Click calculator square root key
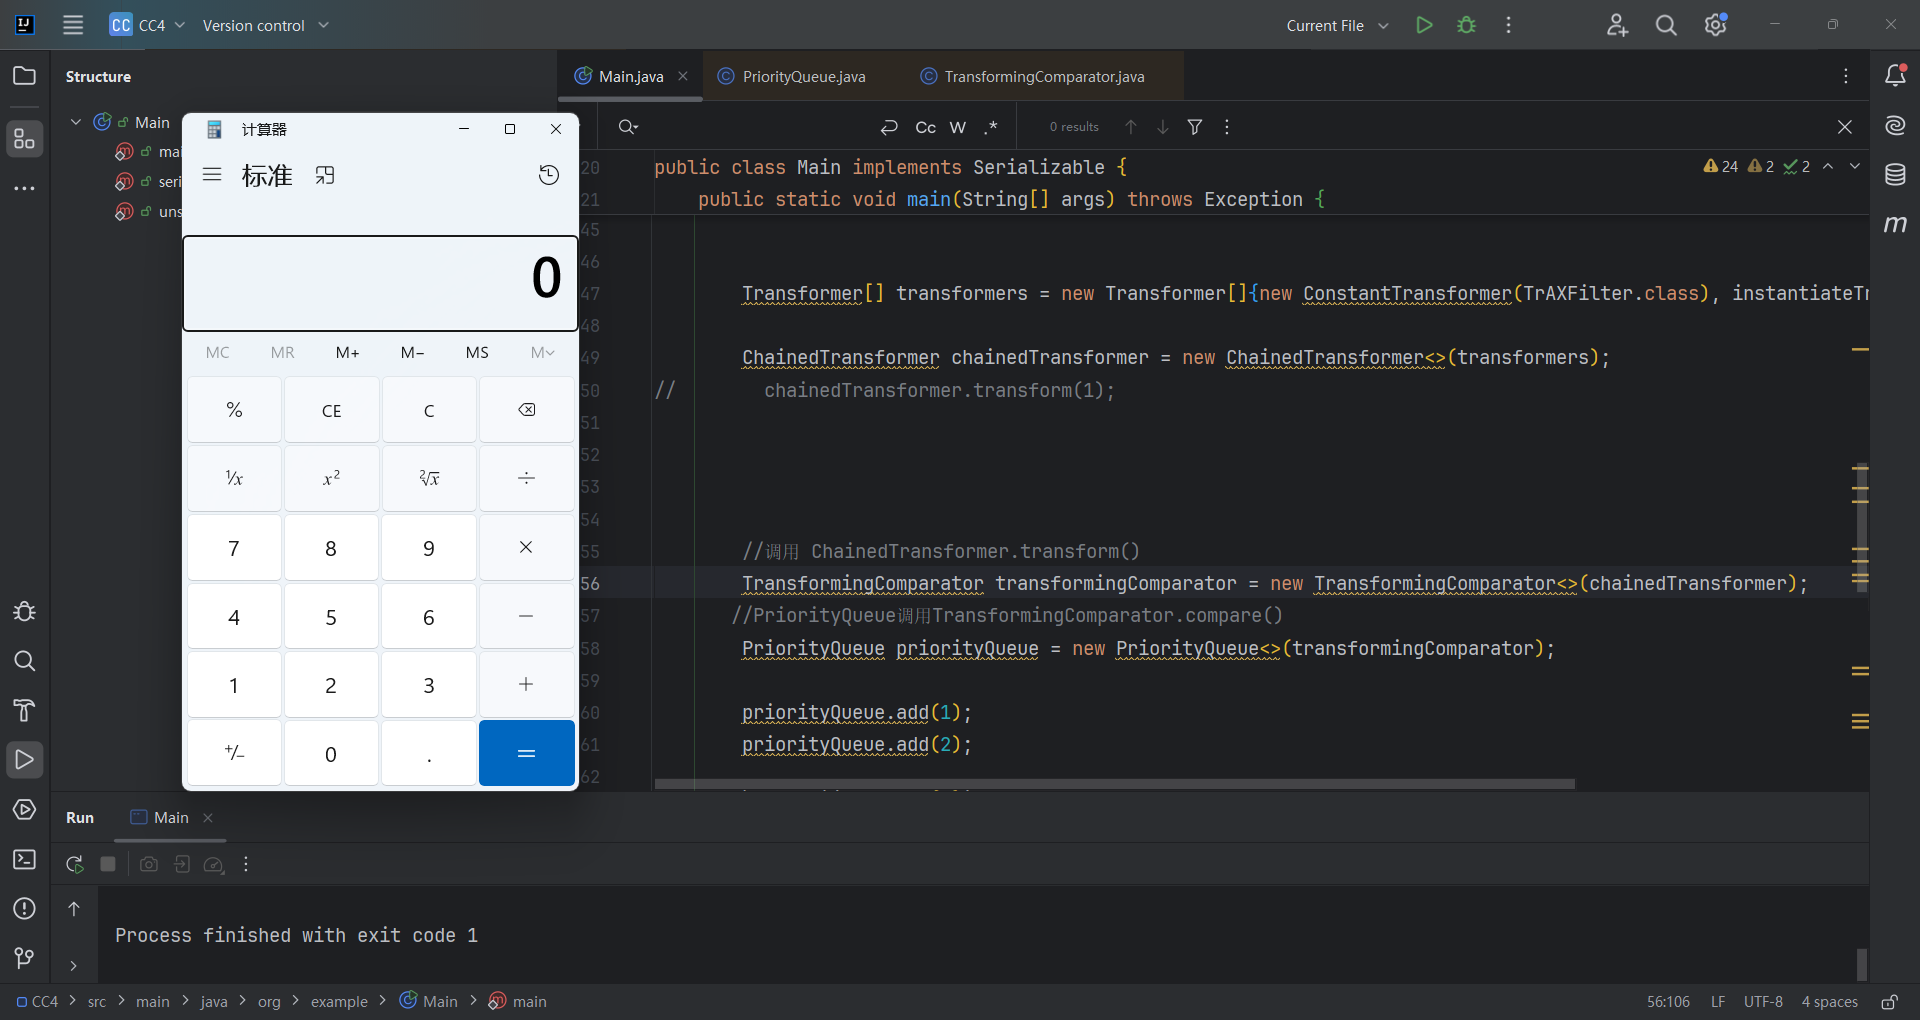This screenshot has width=1920, height=1020. point(429,478)
